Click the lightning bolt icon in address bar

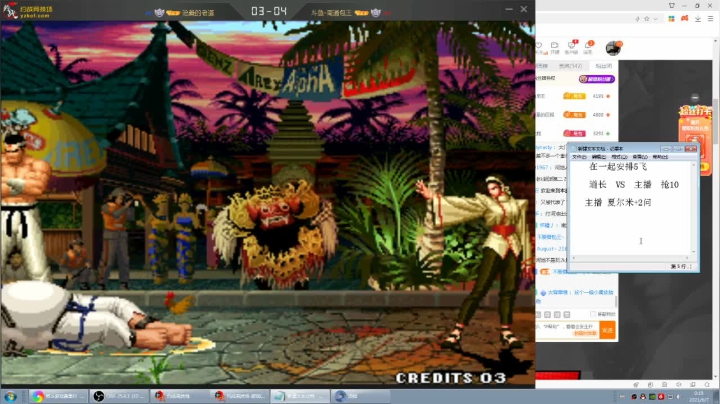coord(637,19)
